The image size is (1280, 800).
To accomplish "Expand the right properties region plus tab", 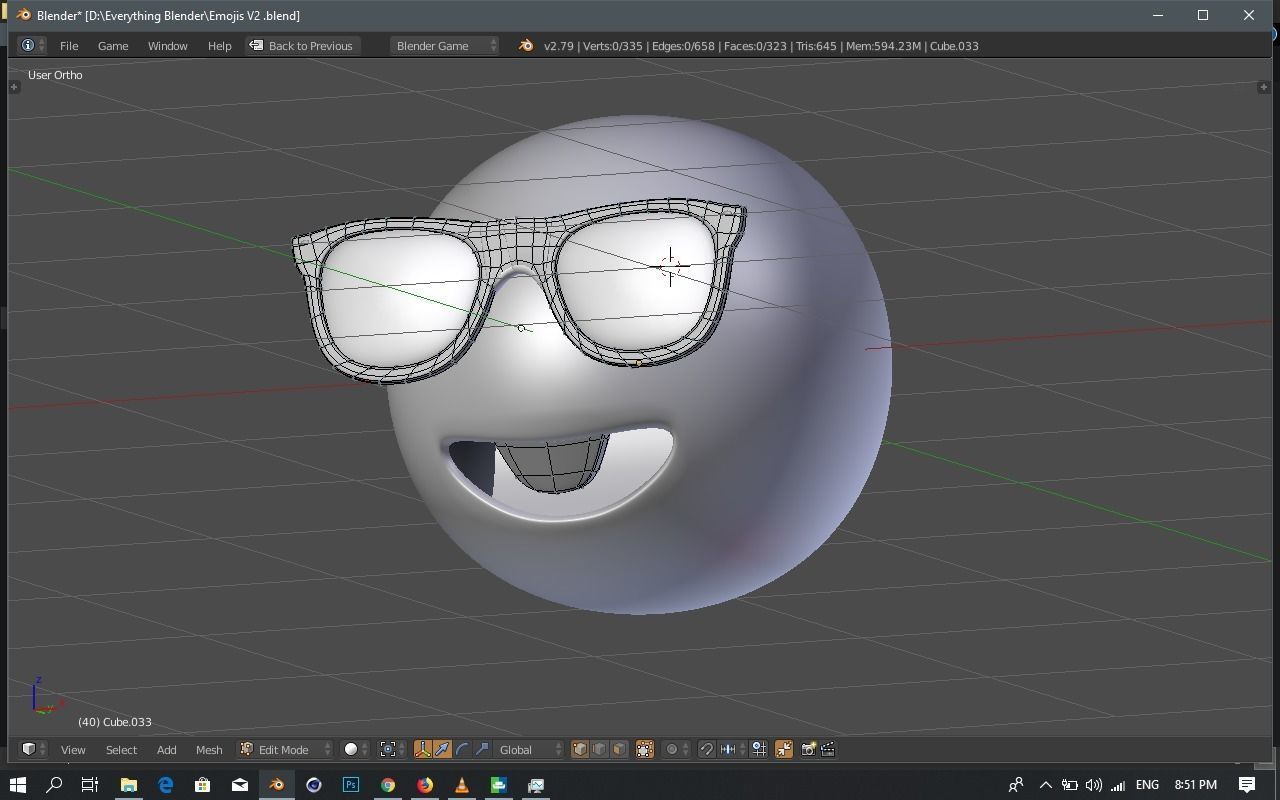I will tap(1264, 87).
